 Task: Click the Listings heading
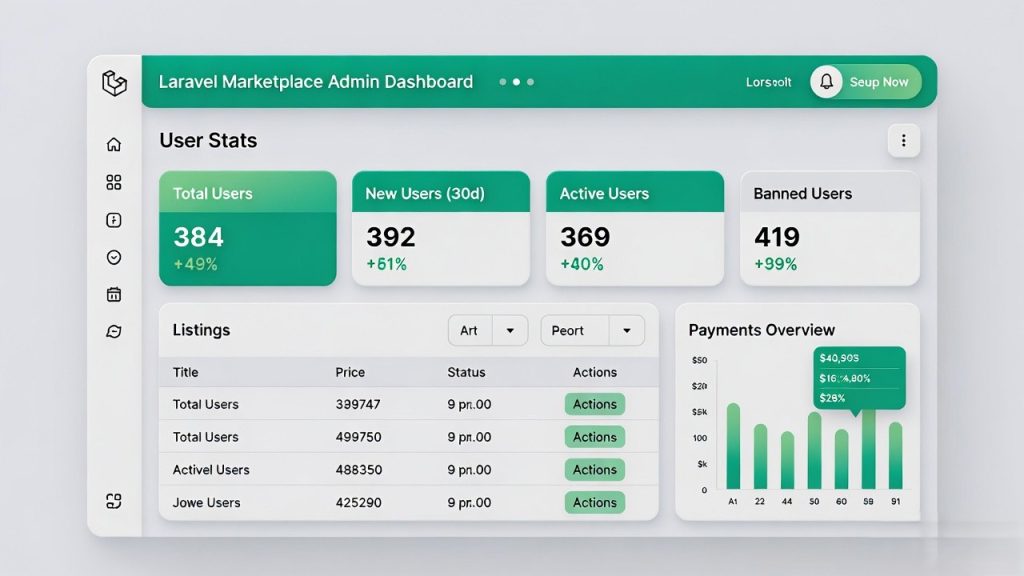201,330
